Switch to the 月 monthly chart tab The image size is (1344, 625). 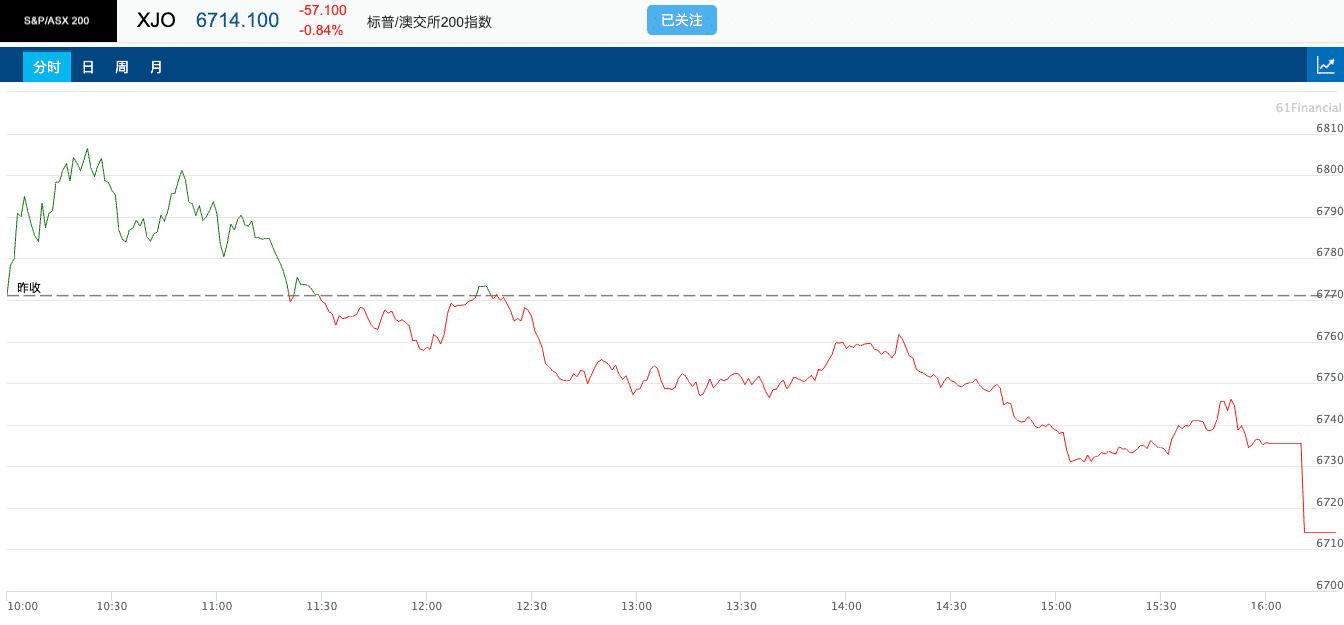pos(156,67)
